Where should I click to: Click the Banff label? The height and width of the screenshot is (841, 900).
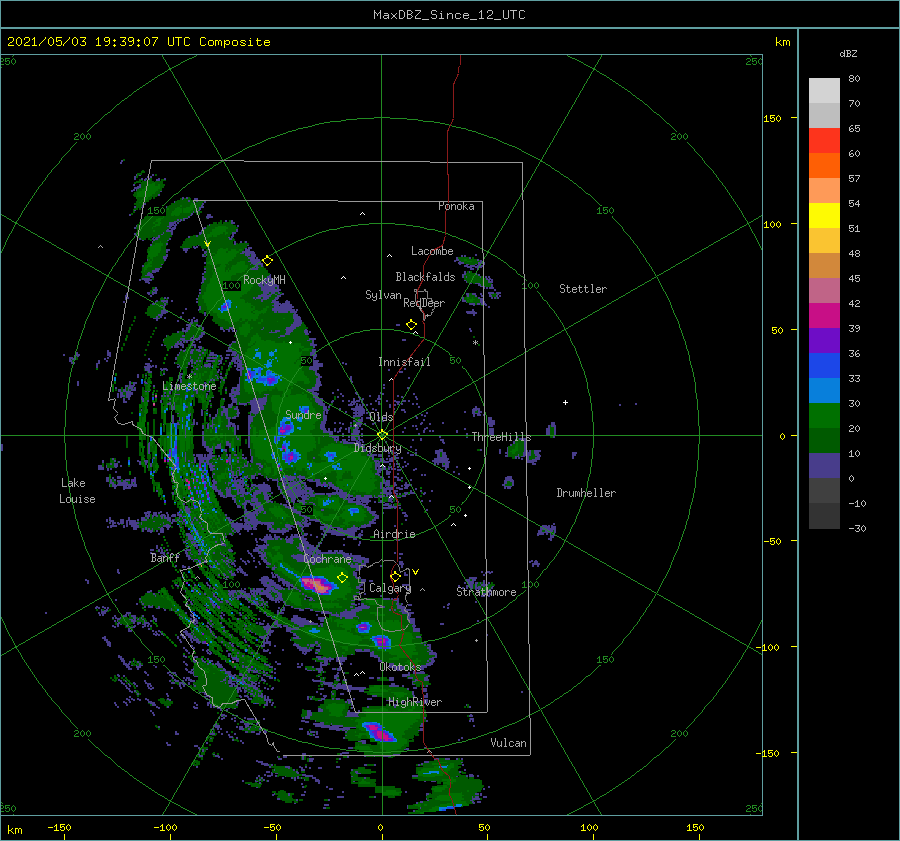[165, 557]
